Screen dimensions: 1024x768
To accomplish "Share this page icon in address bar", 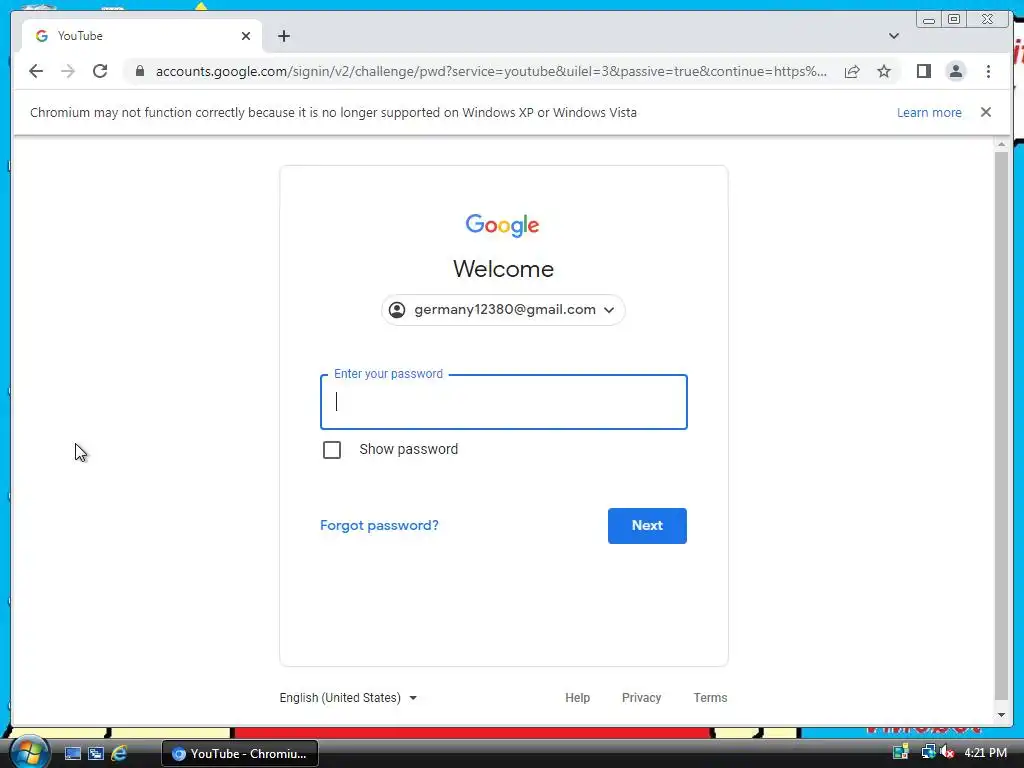I will click(852, 71).
